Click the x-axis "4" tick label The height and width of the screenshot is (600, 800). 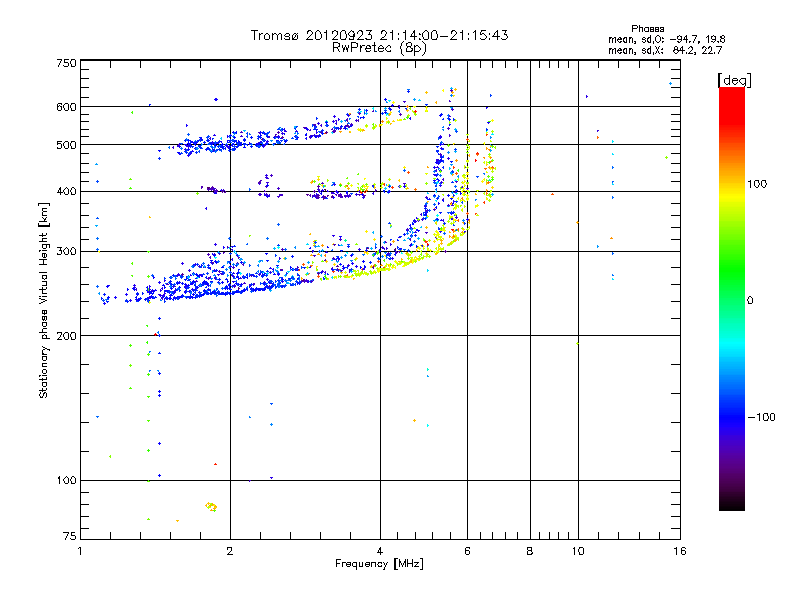[380, 551]
